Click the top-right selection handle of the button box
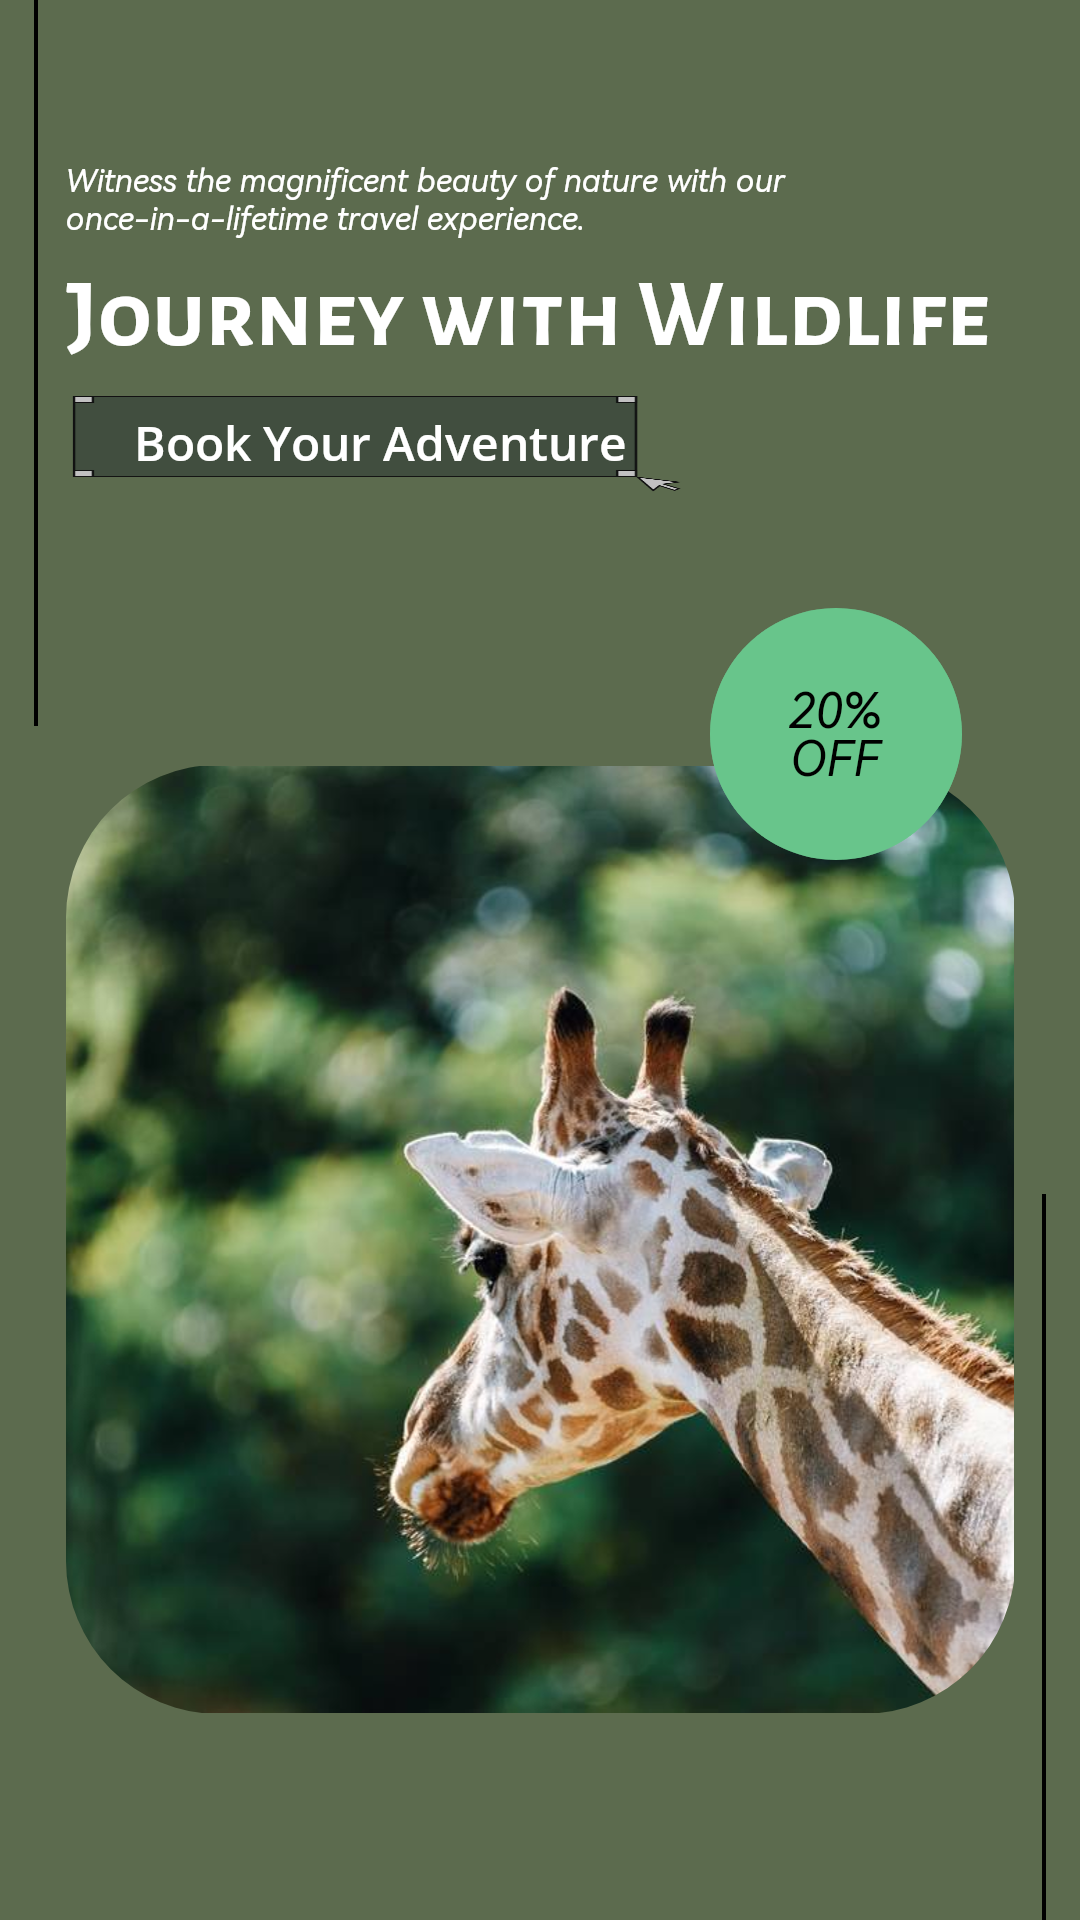The image size is (1080, 1920). tap(627, 400)
